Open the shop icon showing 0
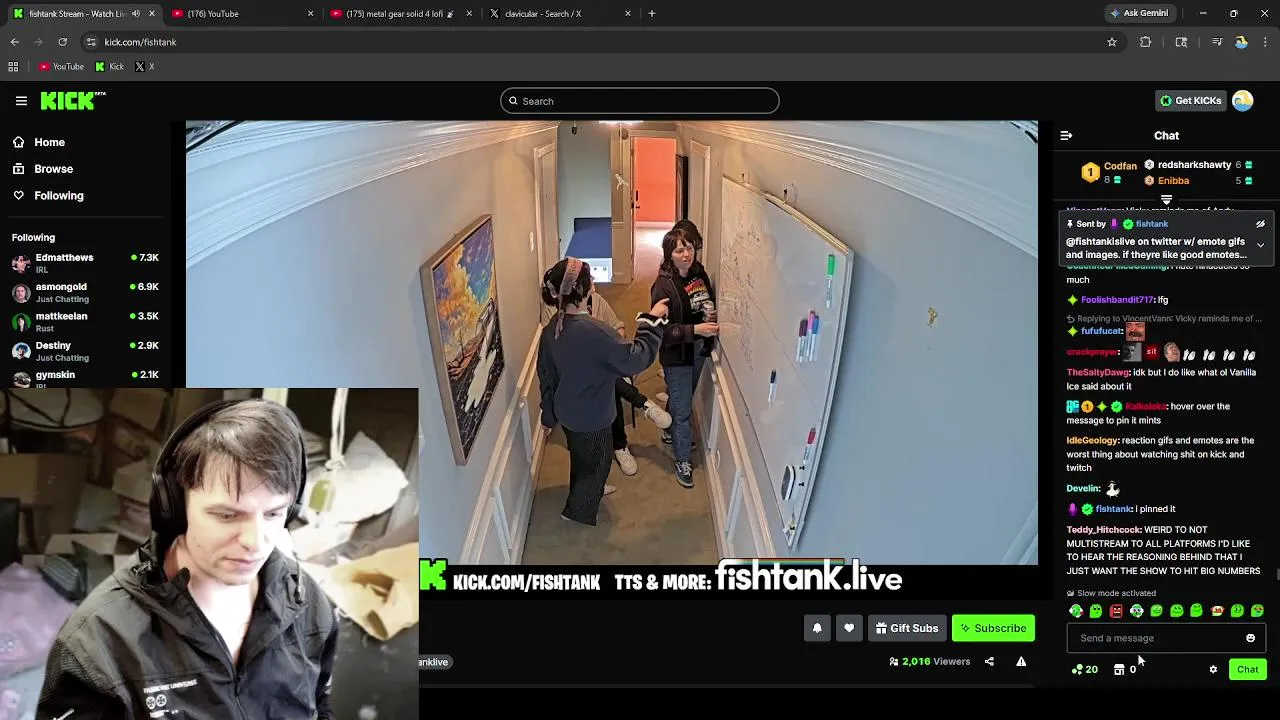This screenshot has width=1280, height=720. (1125, 669)
